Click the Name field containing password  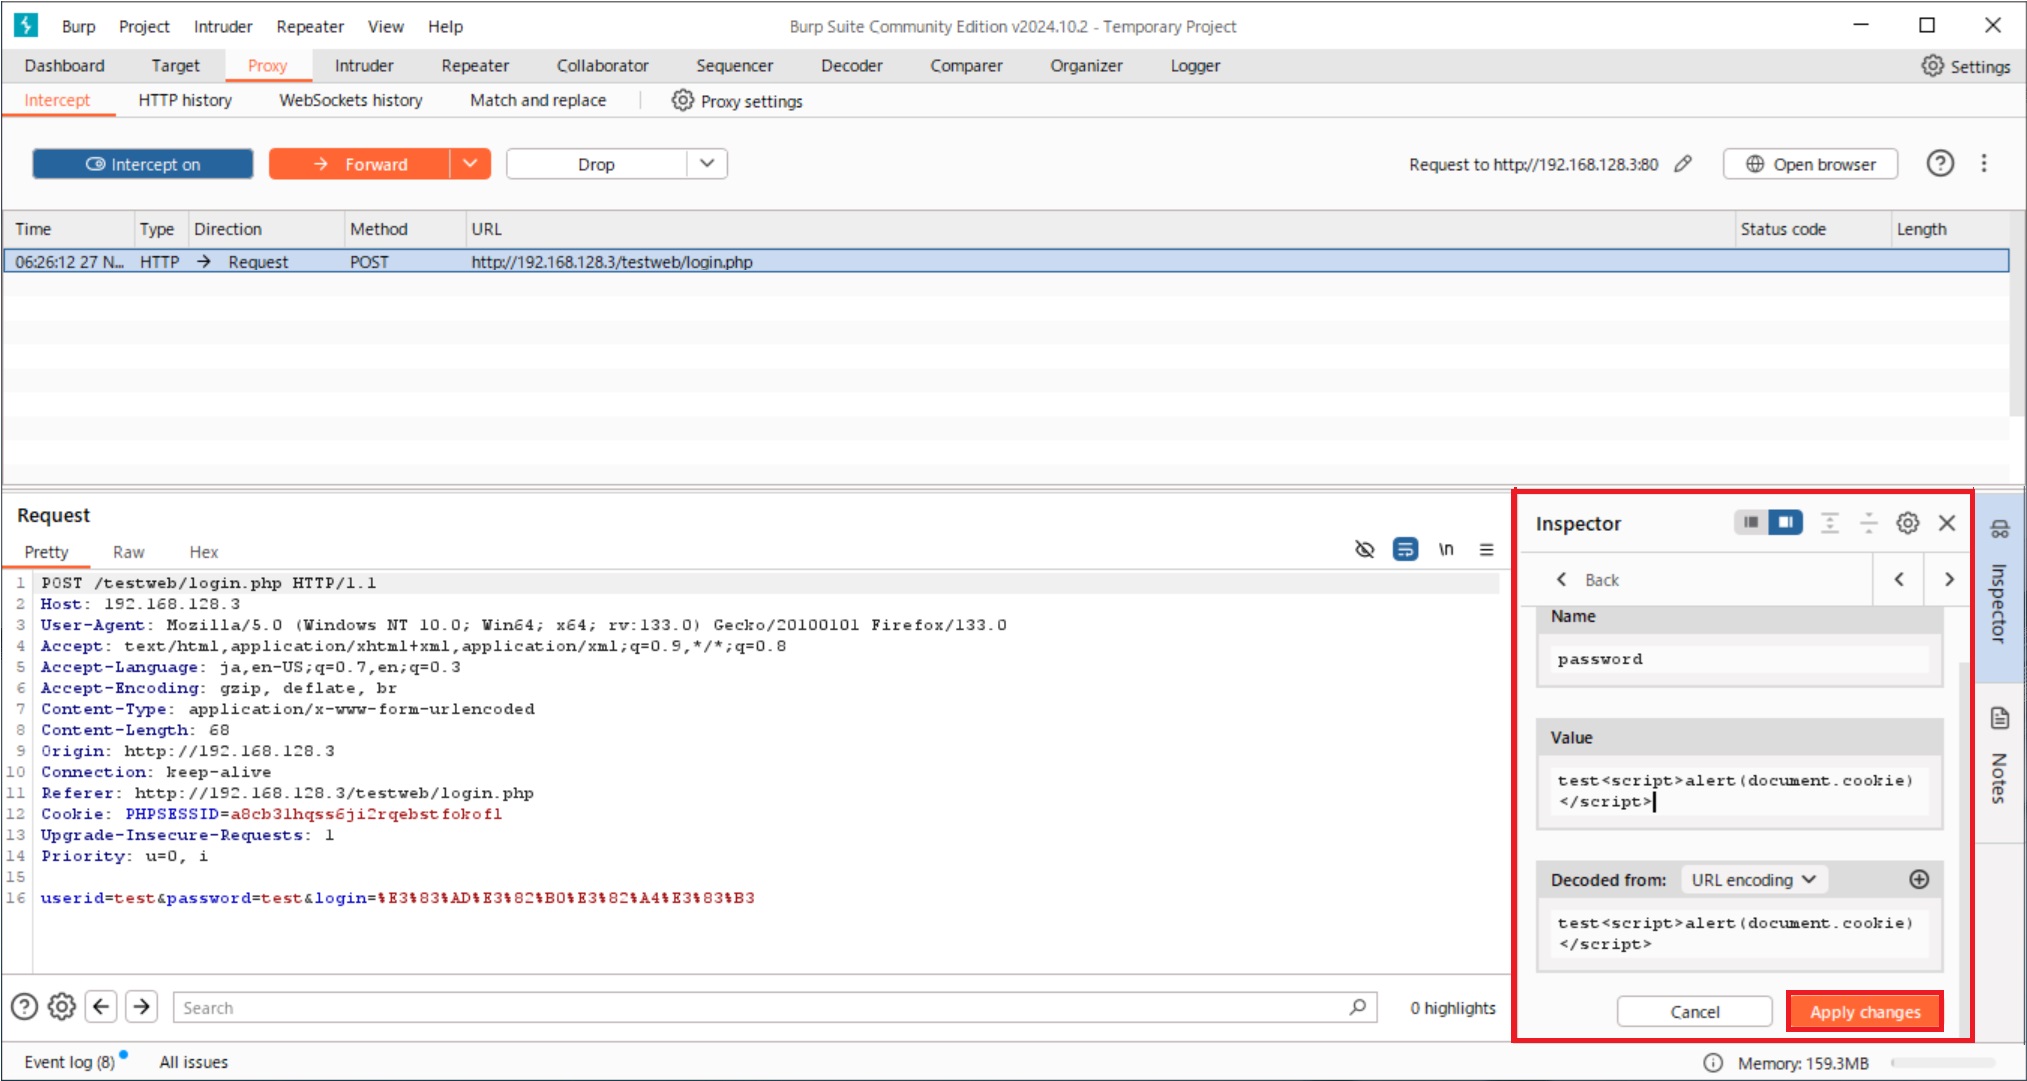click(x=1740, y=659)
